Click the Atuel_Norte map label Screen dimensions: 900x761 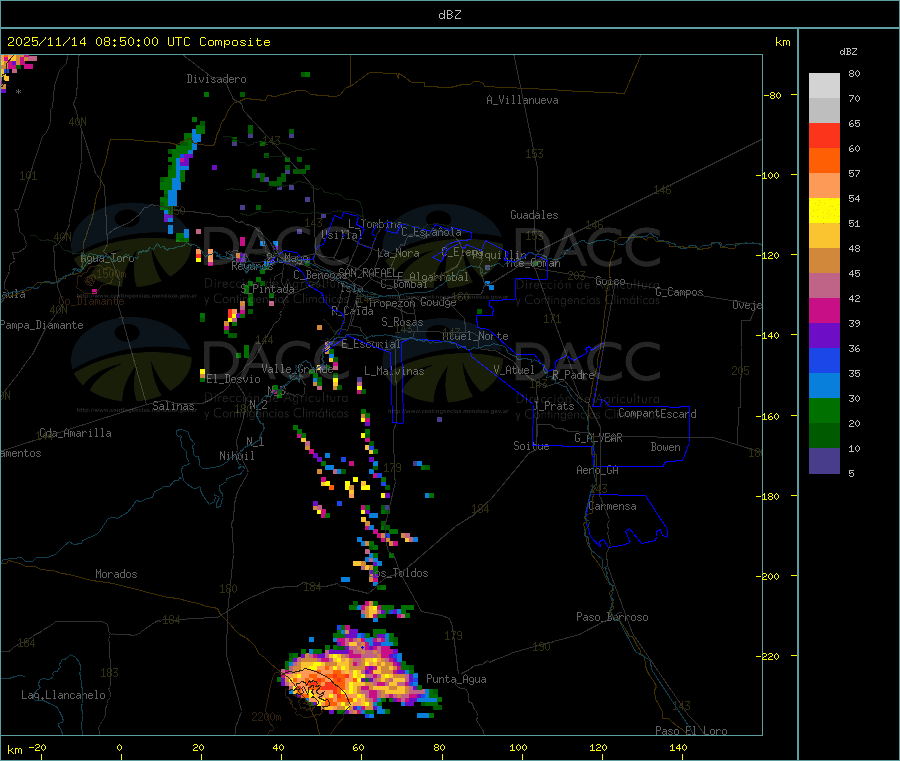[x=475, y=336]
